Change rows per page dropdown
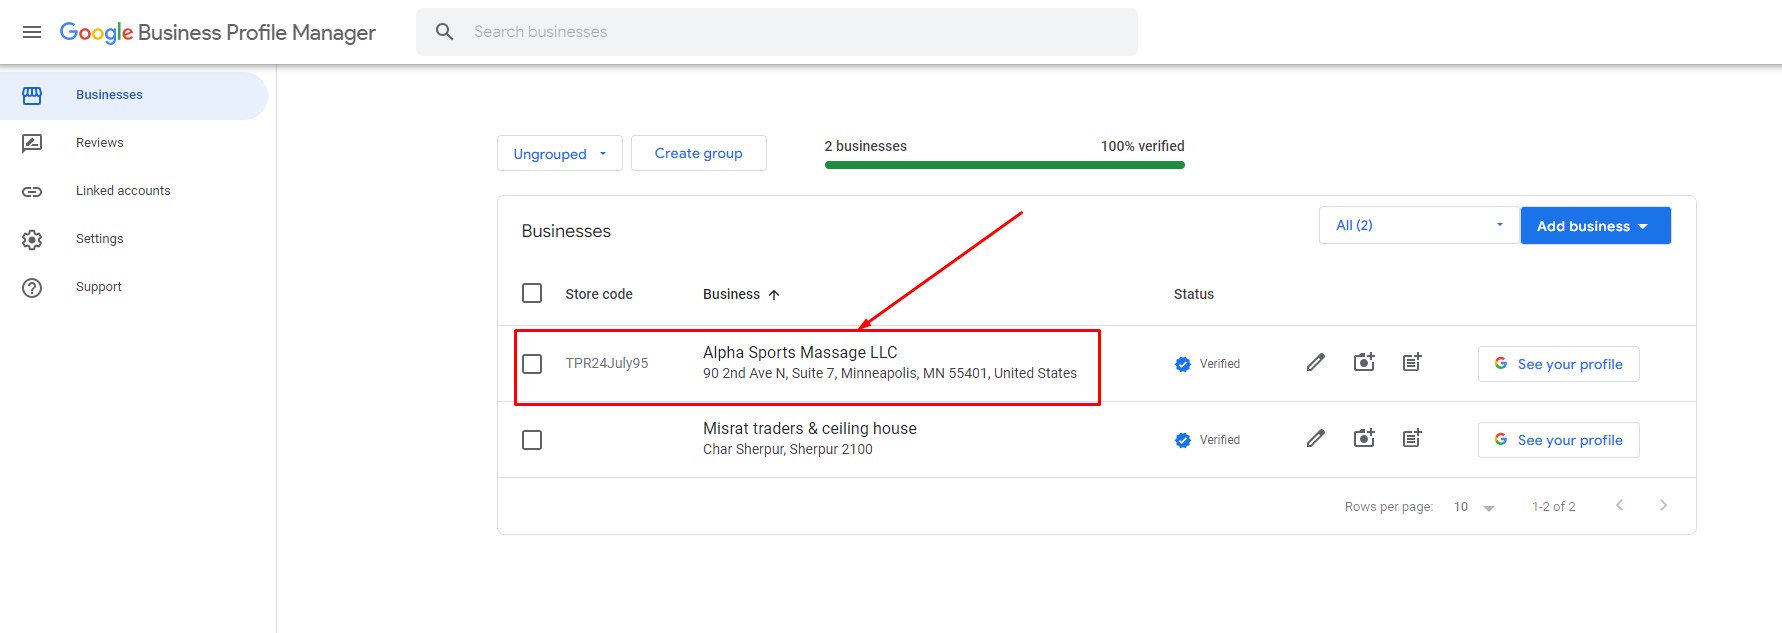Image resolution: width=1782 pixels, height=633 pixels. click(x=1474, y=507)
